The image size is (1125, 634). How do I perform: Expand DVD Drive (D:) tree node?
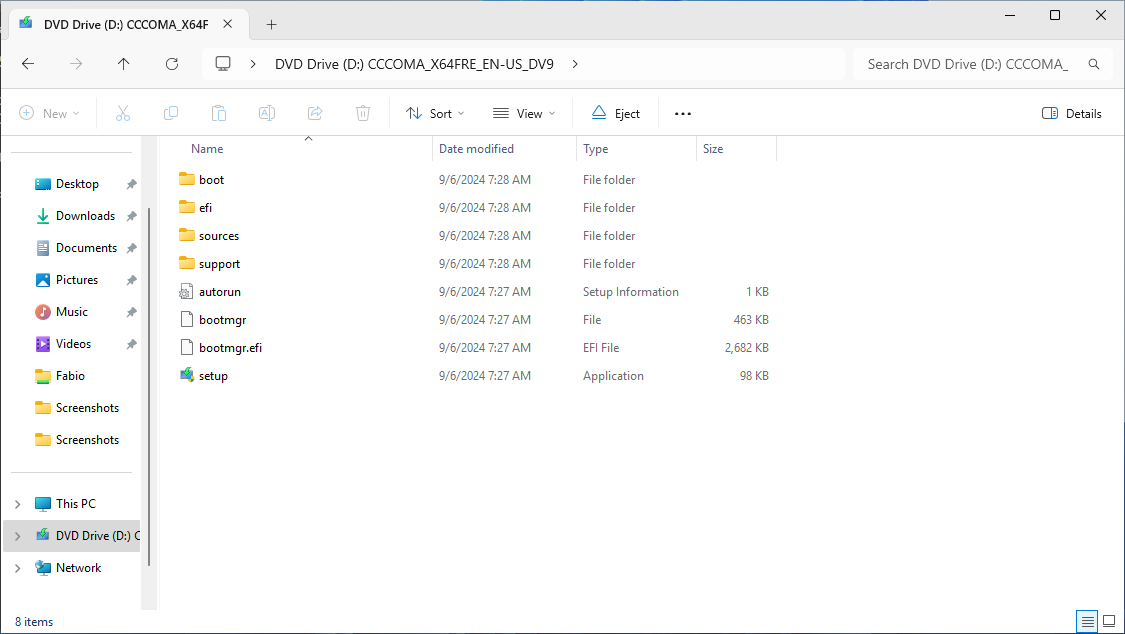[18, 536]
